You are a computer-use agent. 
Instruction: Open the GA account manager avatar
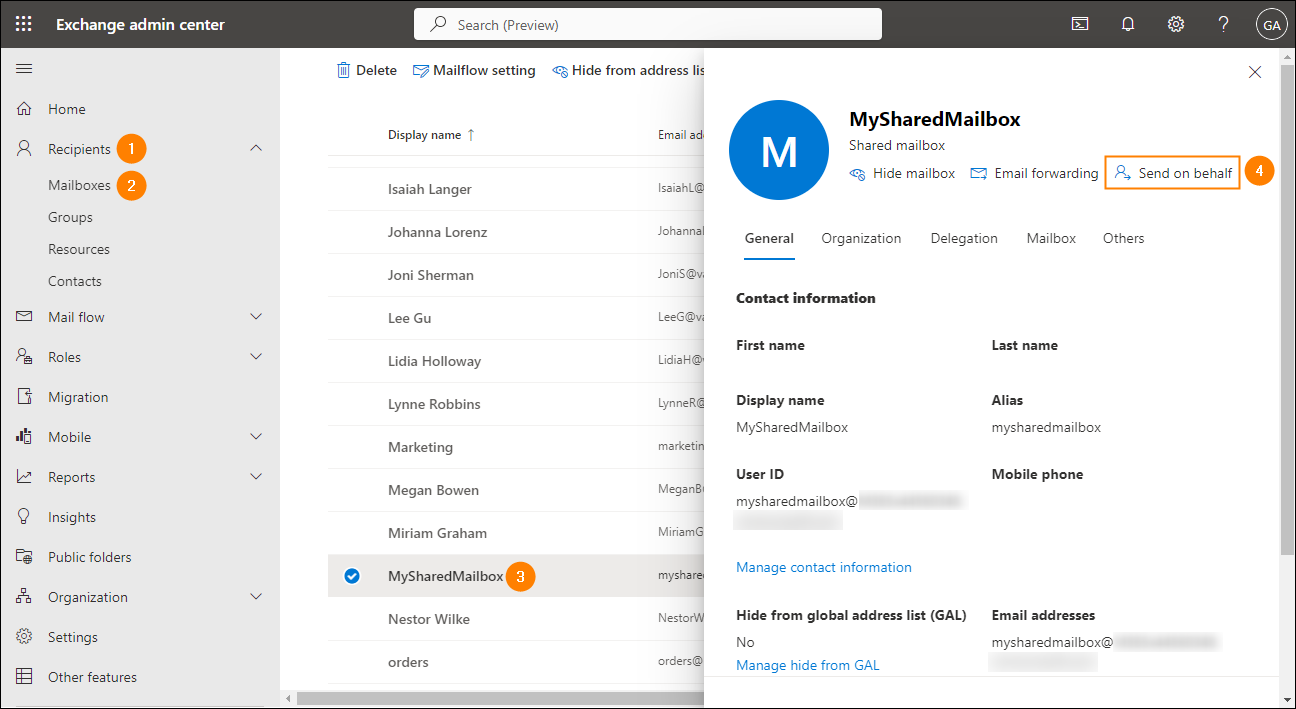(x=1272, y=25)
